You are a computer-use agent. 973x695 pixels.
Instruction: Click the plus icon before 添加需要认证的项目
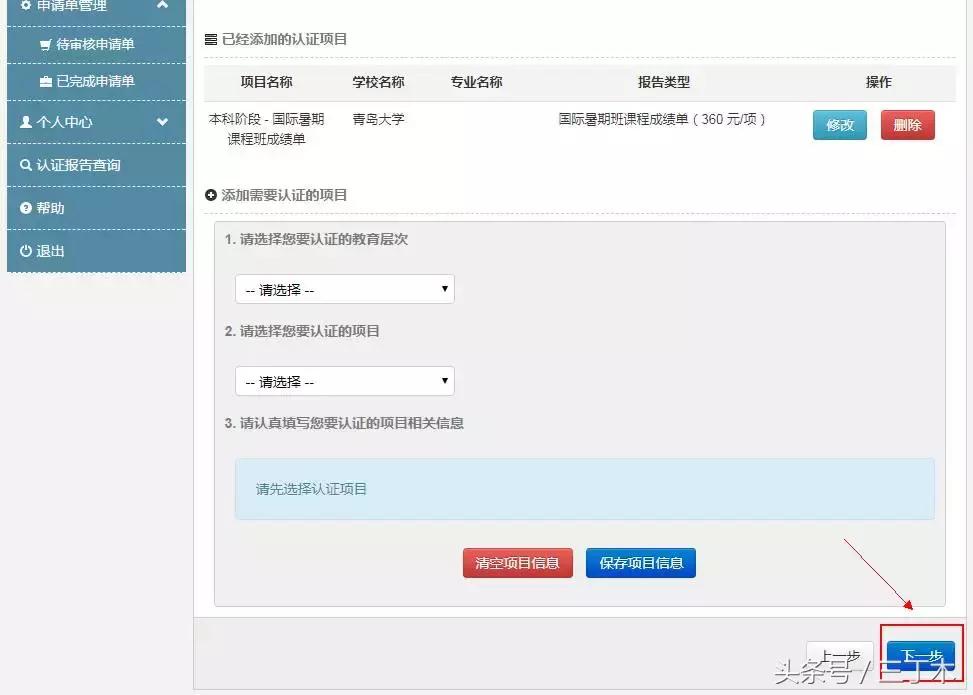click(x=212, y=196)
